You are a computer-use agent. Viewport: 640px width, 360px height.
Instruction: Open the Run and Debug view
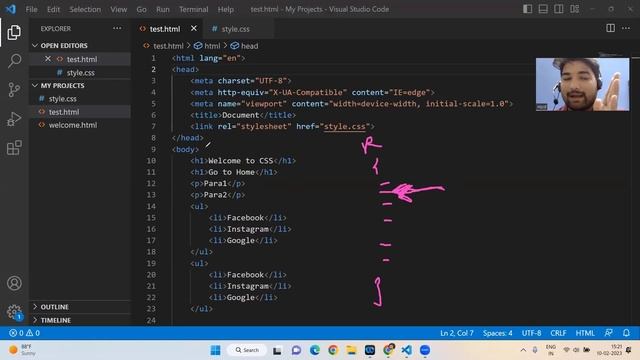pos(14,119)
